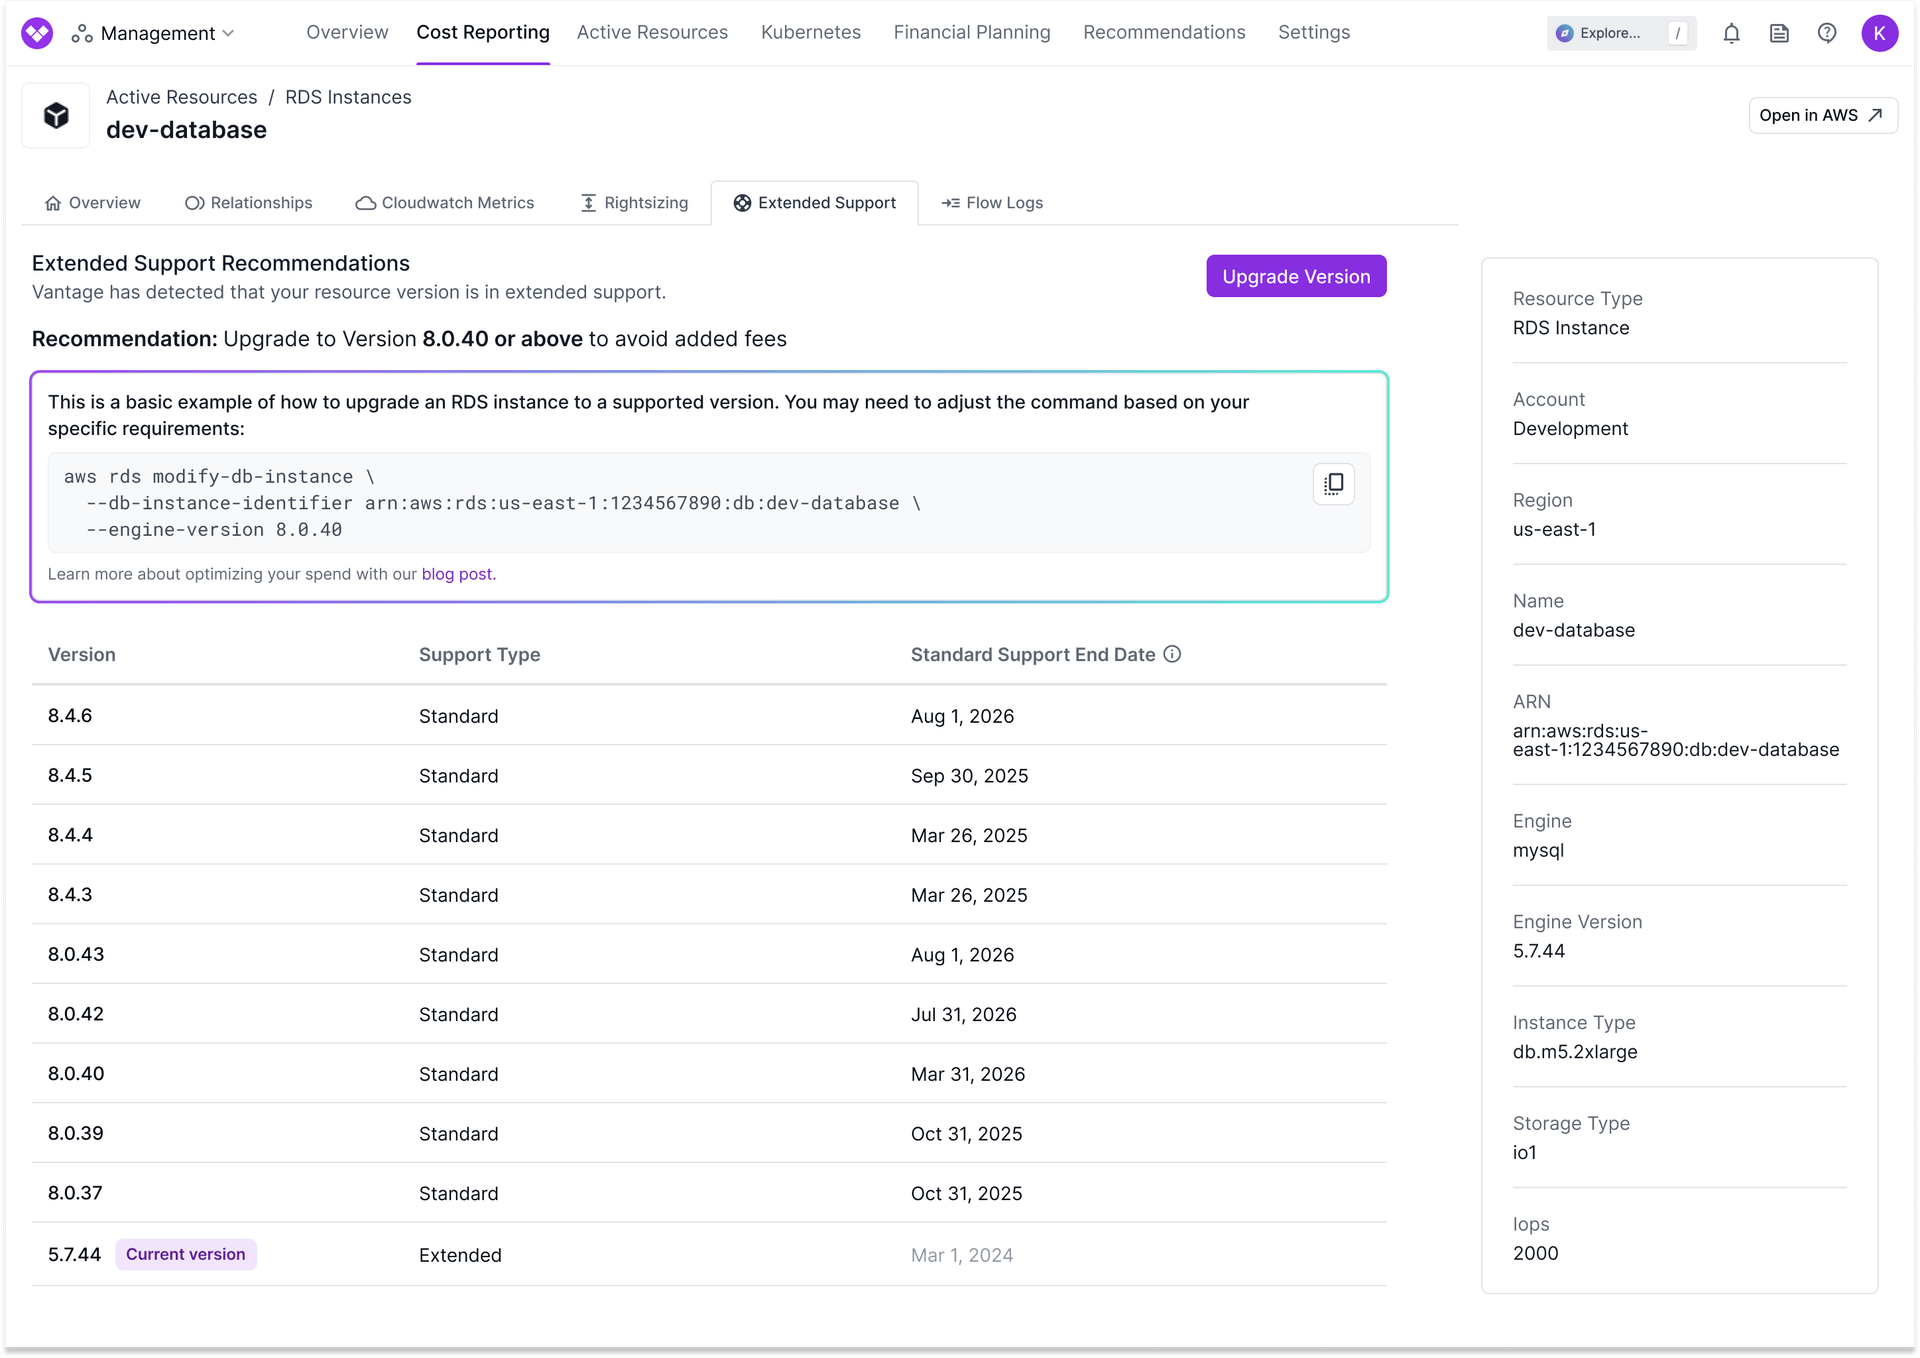Open the Cloudwatch Metrics tab

[445, 203]
